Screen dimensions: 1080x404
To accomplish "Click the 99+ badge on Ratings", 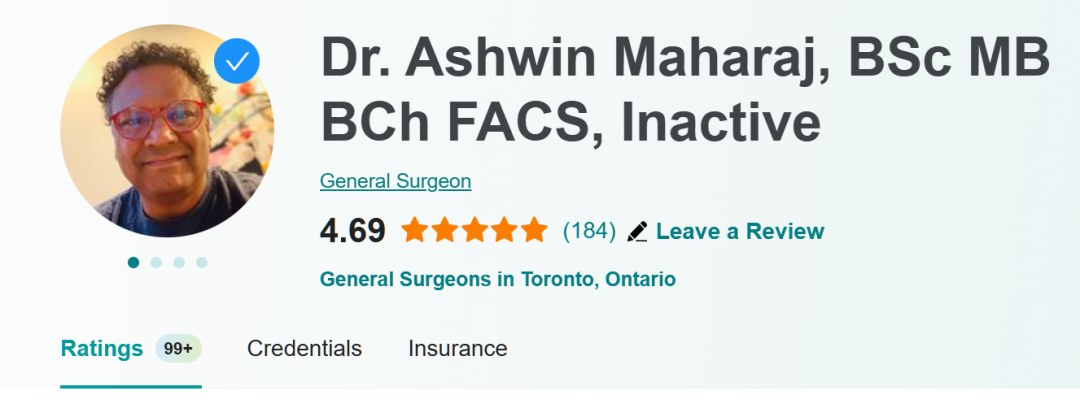I will click(x=179, y=349).
